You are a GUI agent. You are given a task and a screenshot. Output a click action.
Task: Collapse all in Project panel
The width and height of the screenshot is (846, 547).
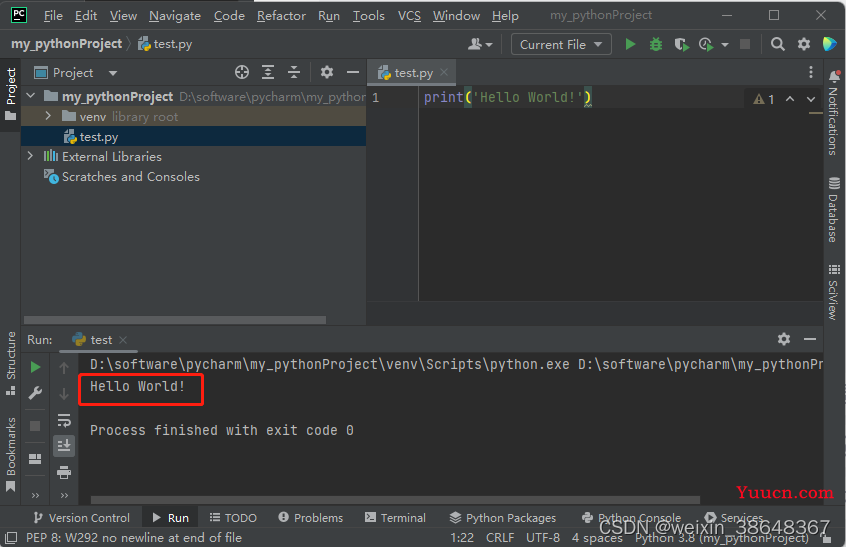[294, 72]
